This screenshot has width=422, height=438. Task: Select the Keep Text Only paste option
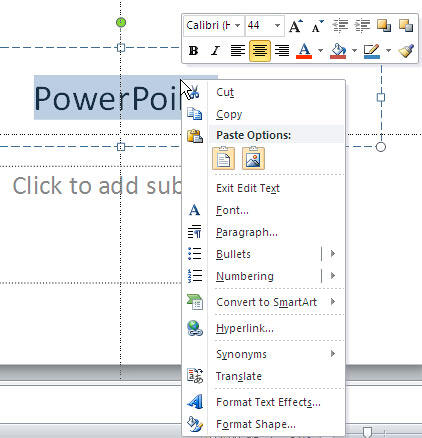click(x=223, y=159)
